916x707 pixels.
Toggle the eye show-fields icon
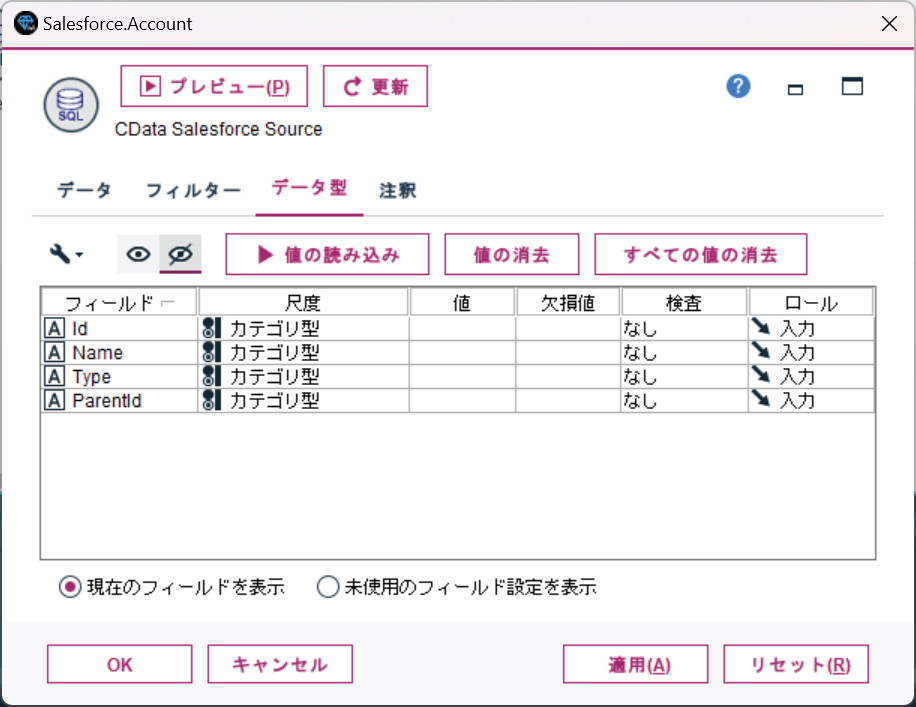(138, 255)
